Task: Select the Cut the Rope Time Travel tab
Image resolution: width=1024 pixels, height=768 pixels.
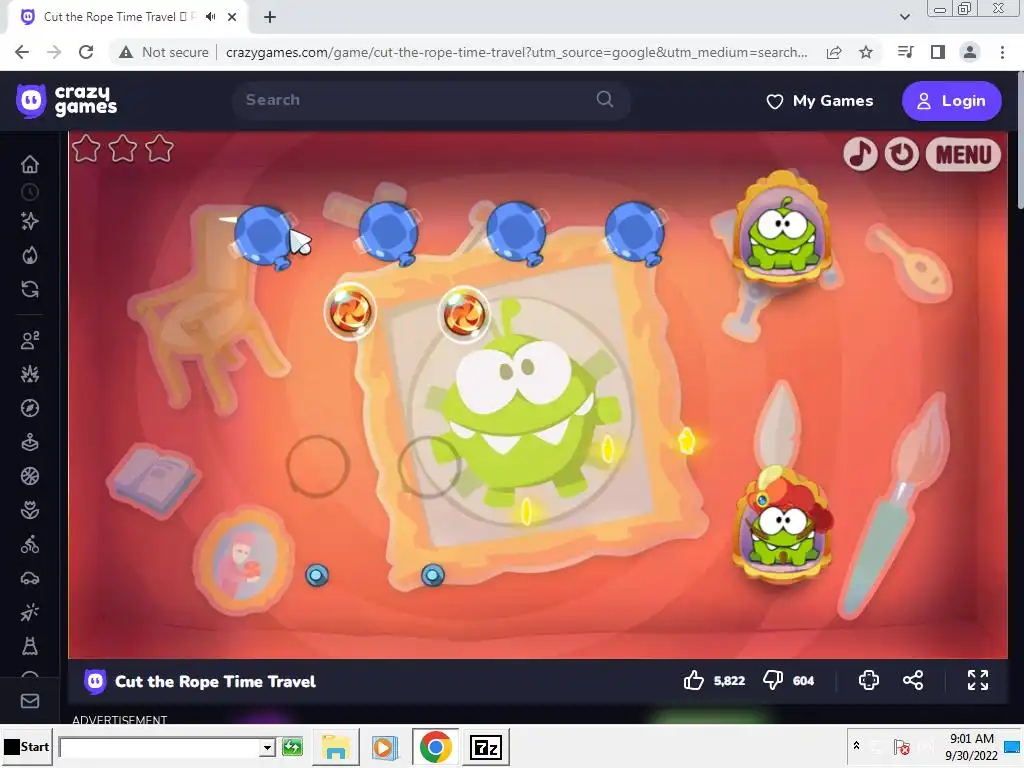Action: 127,17
